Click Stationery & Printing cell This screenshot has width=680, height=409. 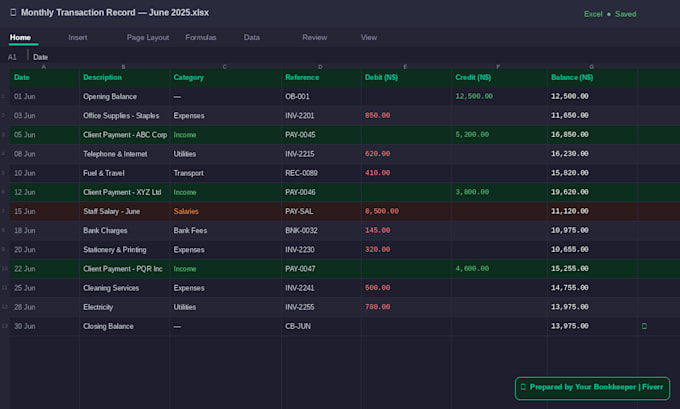(x=124, y=249)
